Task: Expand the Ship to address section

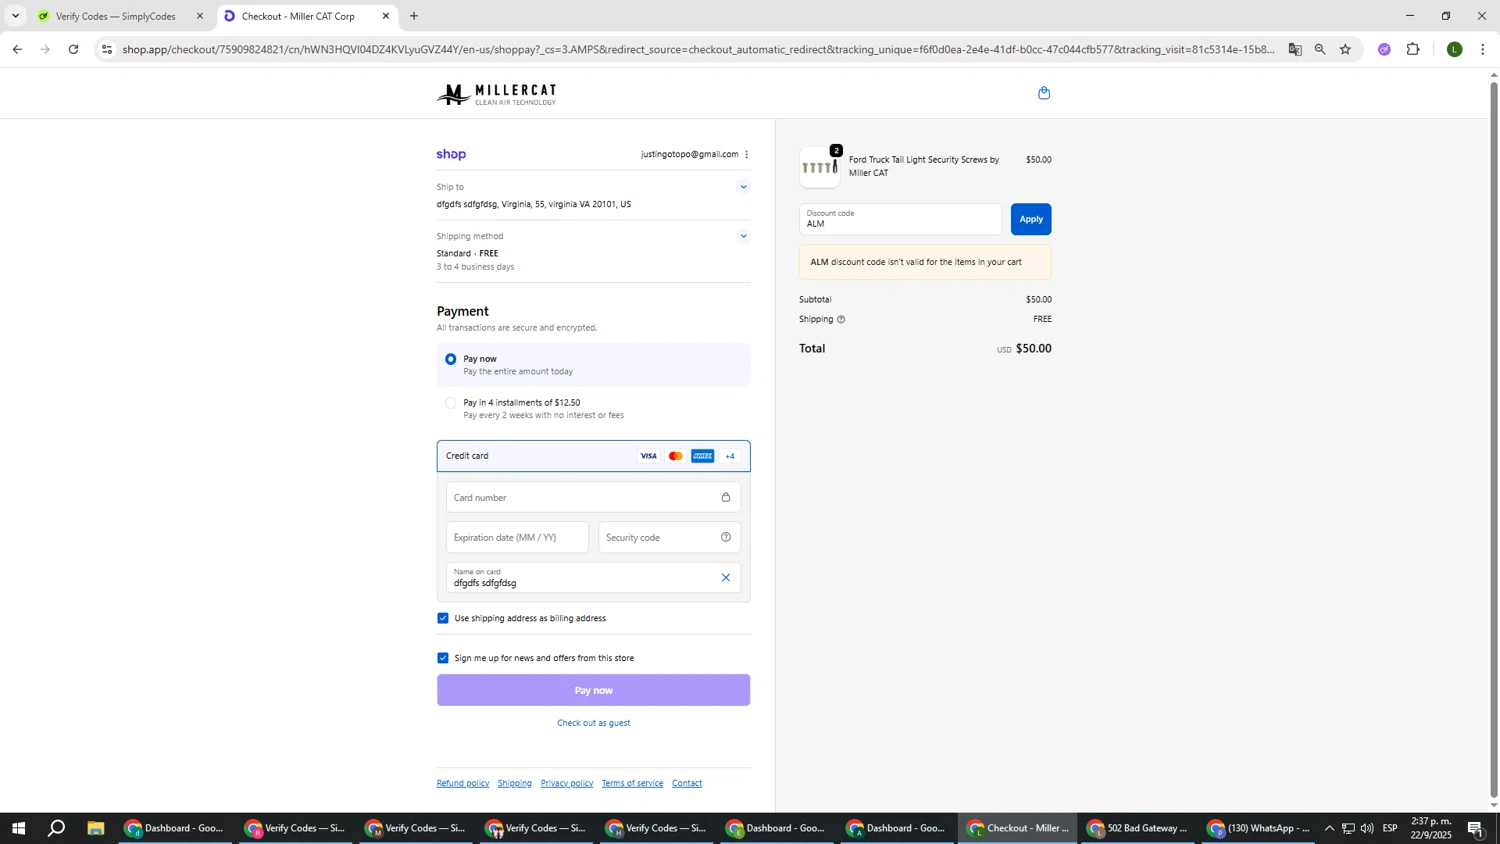Action: pos(743,187)
